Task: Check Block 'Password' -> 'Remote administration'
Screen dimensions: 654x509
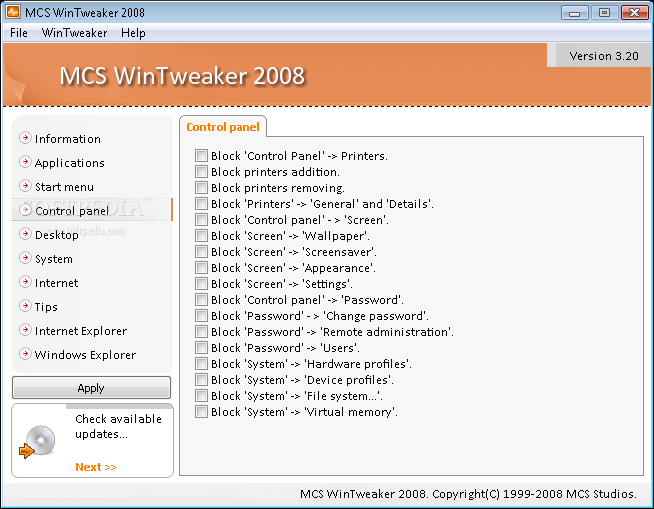Action: click(201, 332)
